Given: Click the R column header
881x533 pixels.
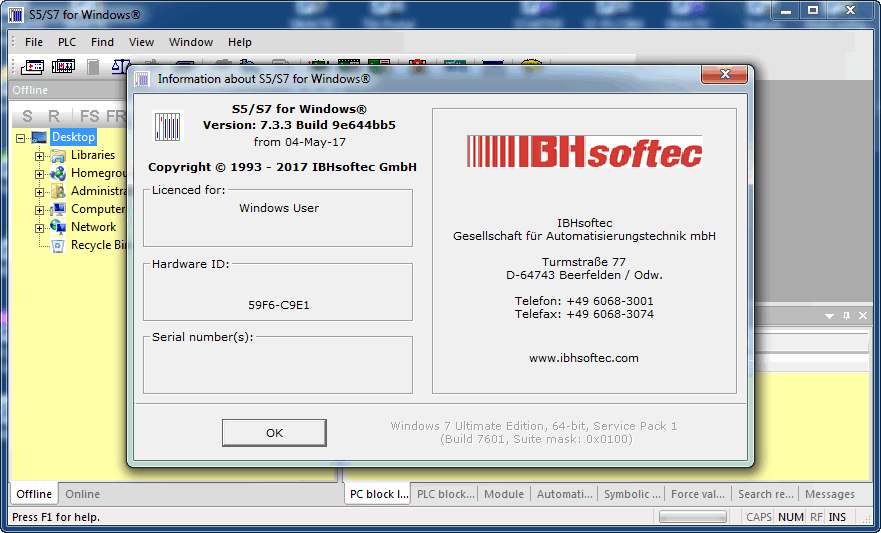Looking at the screenshot, I should 54,116.
